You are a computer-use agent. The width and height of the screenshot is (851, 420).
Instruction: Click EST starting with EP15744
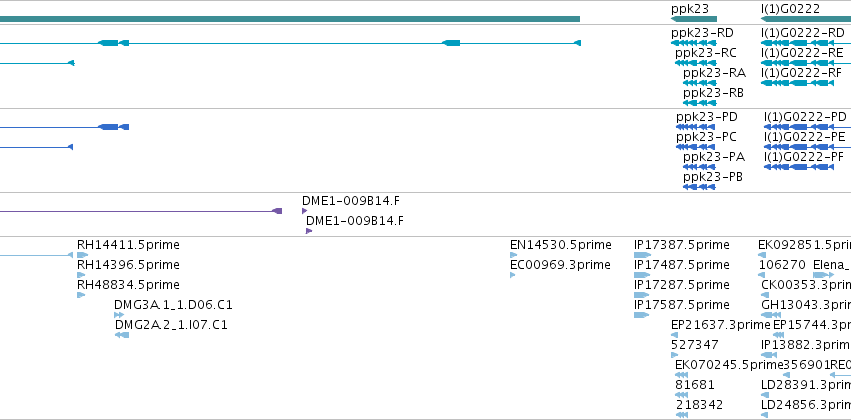coord(812,326)
